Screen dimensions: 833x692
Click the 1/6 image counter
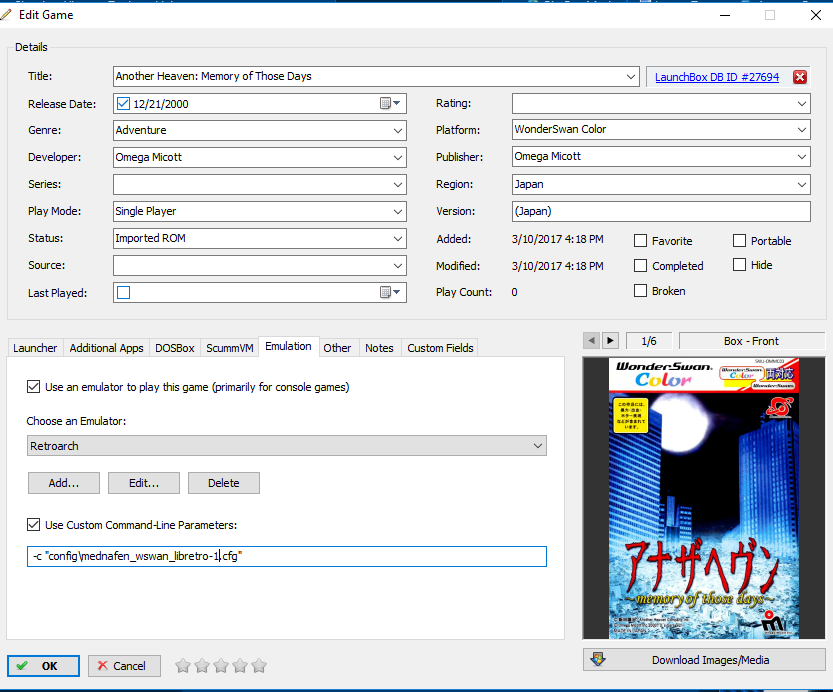coord(649,341)
